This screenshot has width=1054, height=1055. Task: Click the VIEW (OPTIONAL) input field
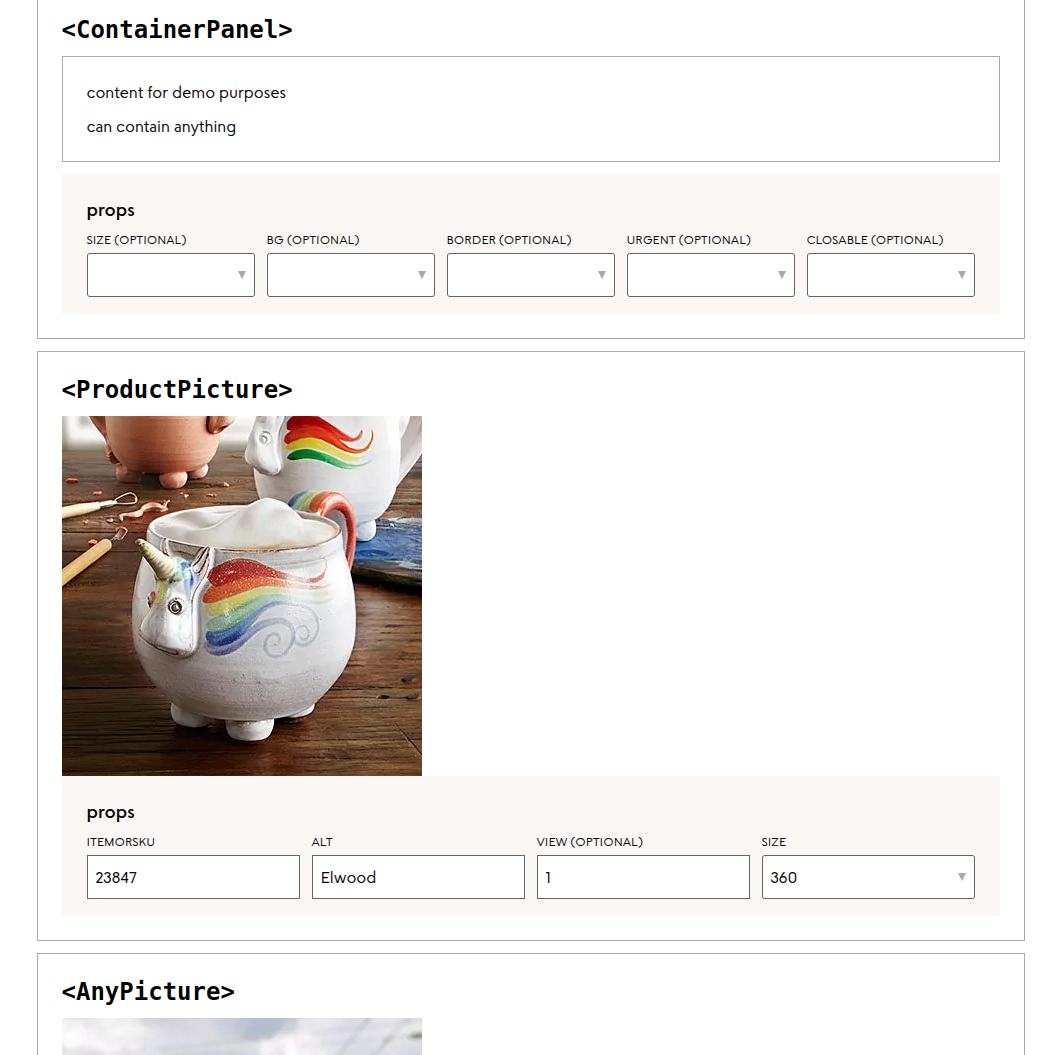pyautogui.click(x=643, y=877)
